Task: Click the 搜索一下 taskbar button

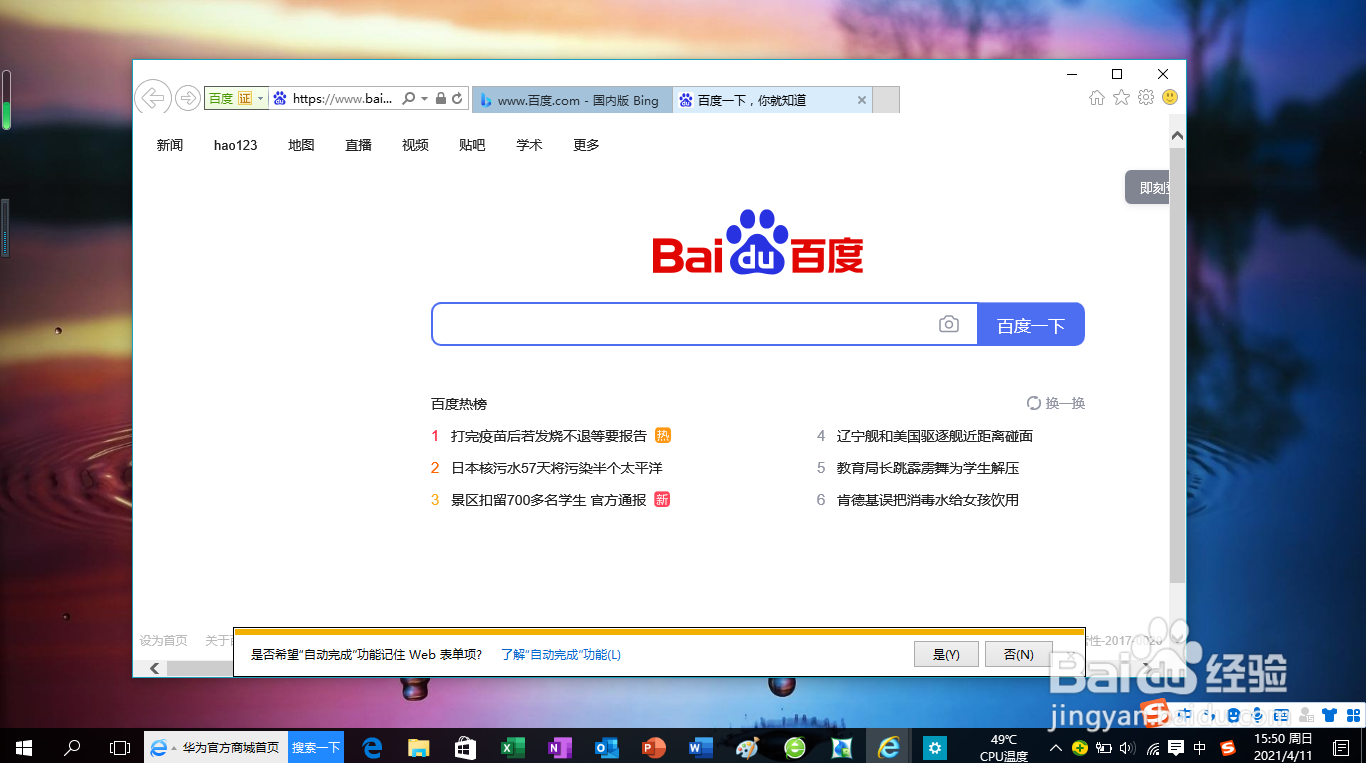Action: [x=316, y=747]
